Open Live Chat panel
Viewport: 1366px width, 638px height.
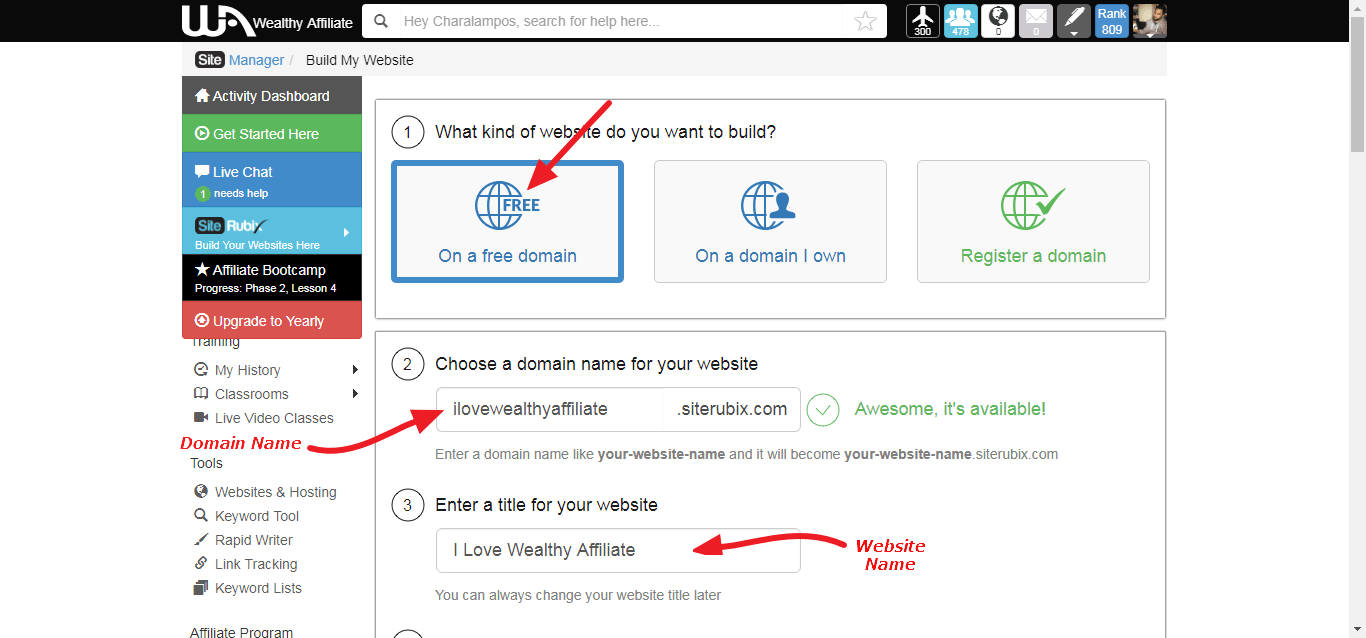coord(272,180)
